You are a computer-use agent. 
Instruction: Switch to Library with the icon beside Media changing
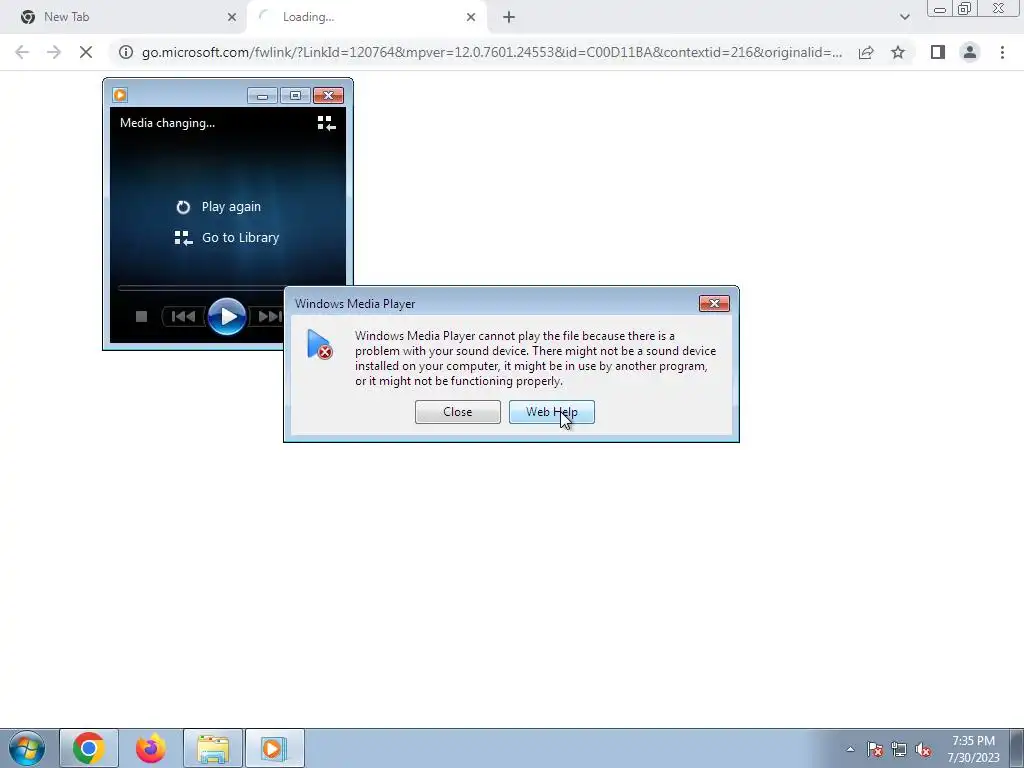tap(326, 123)
